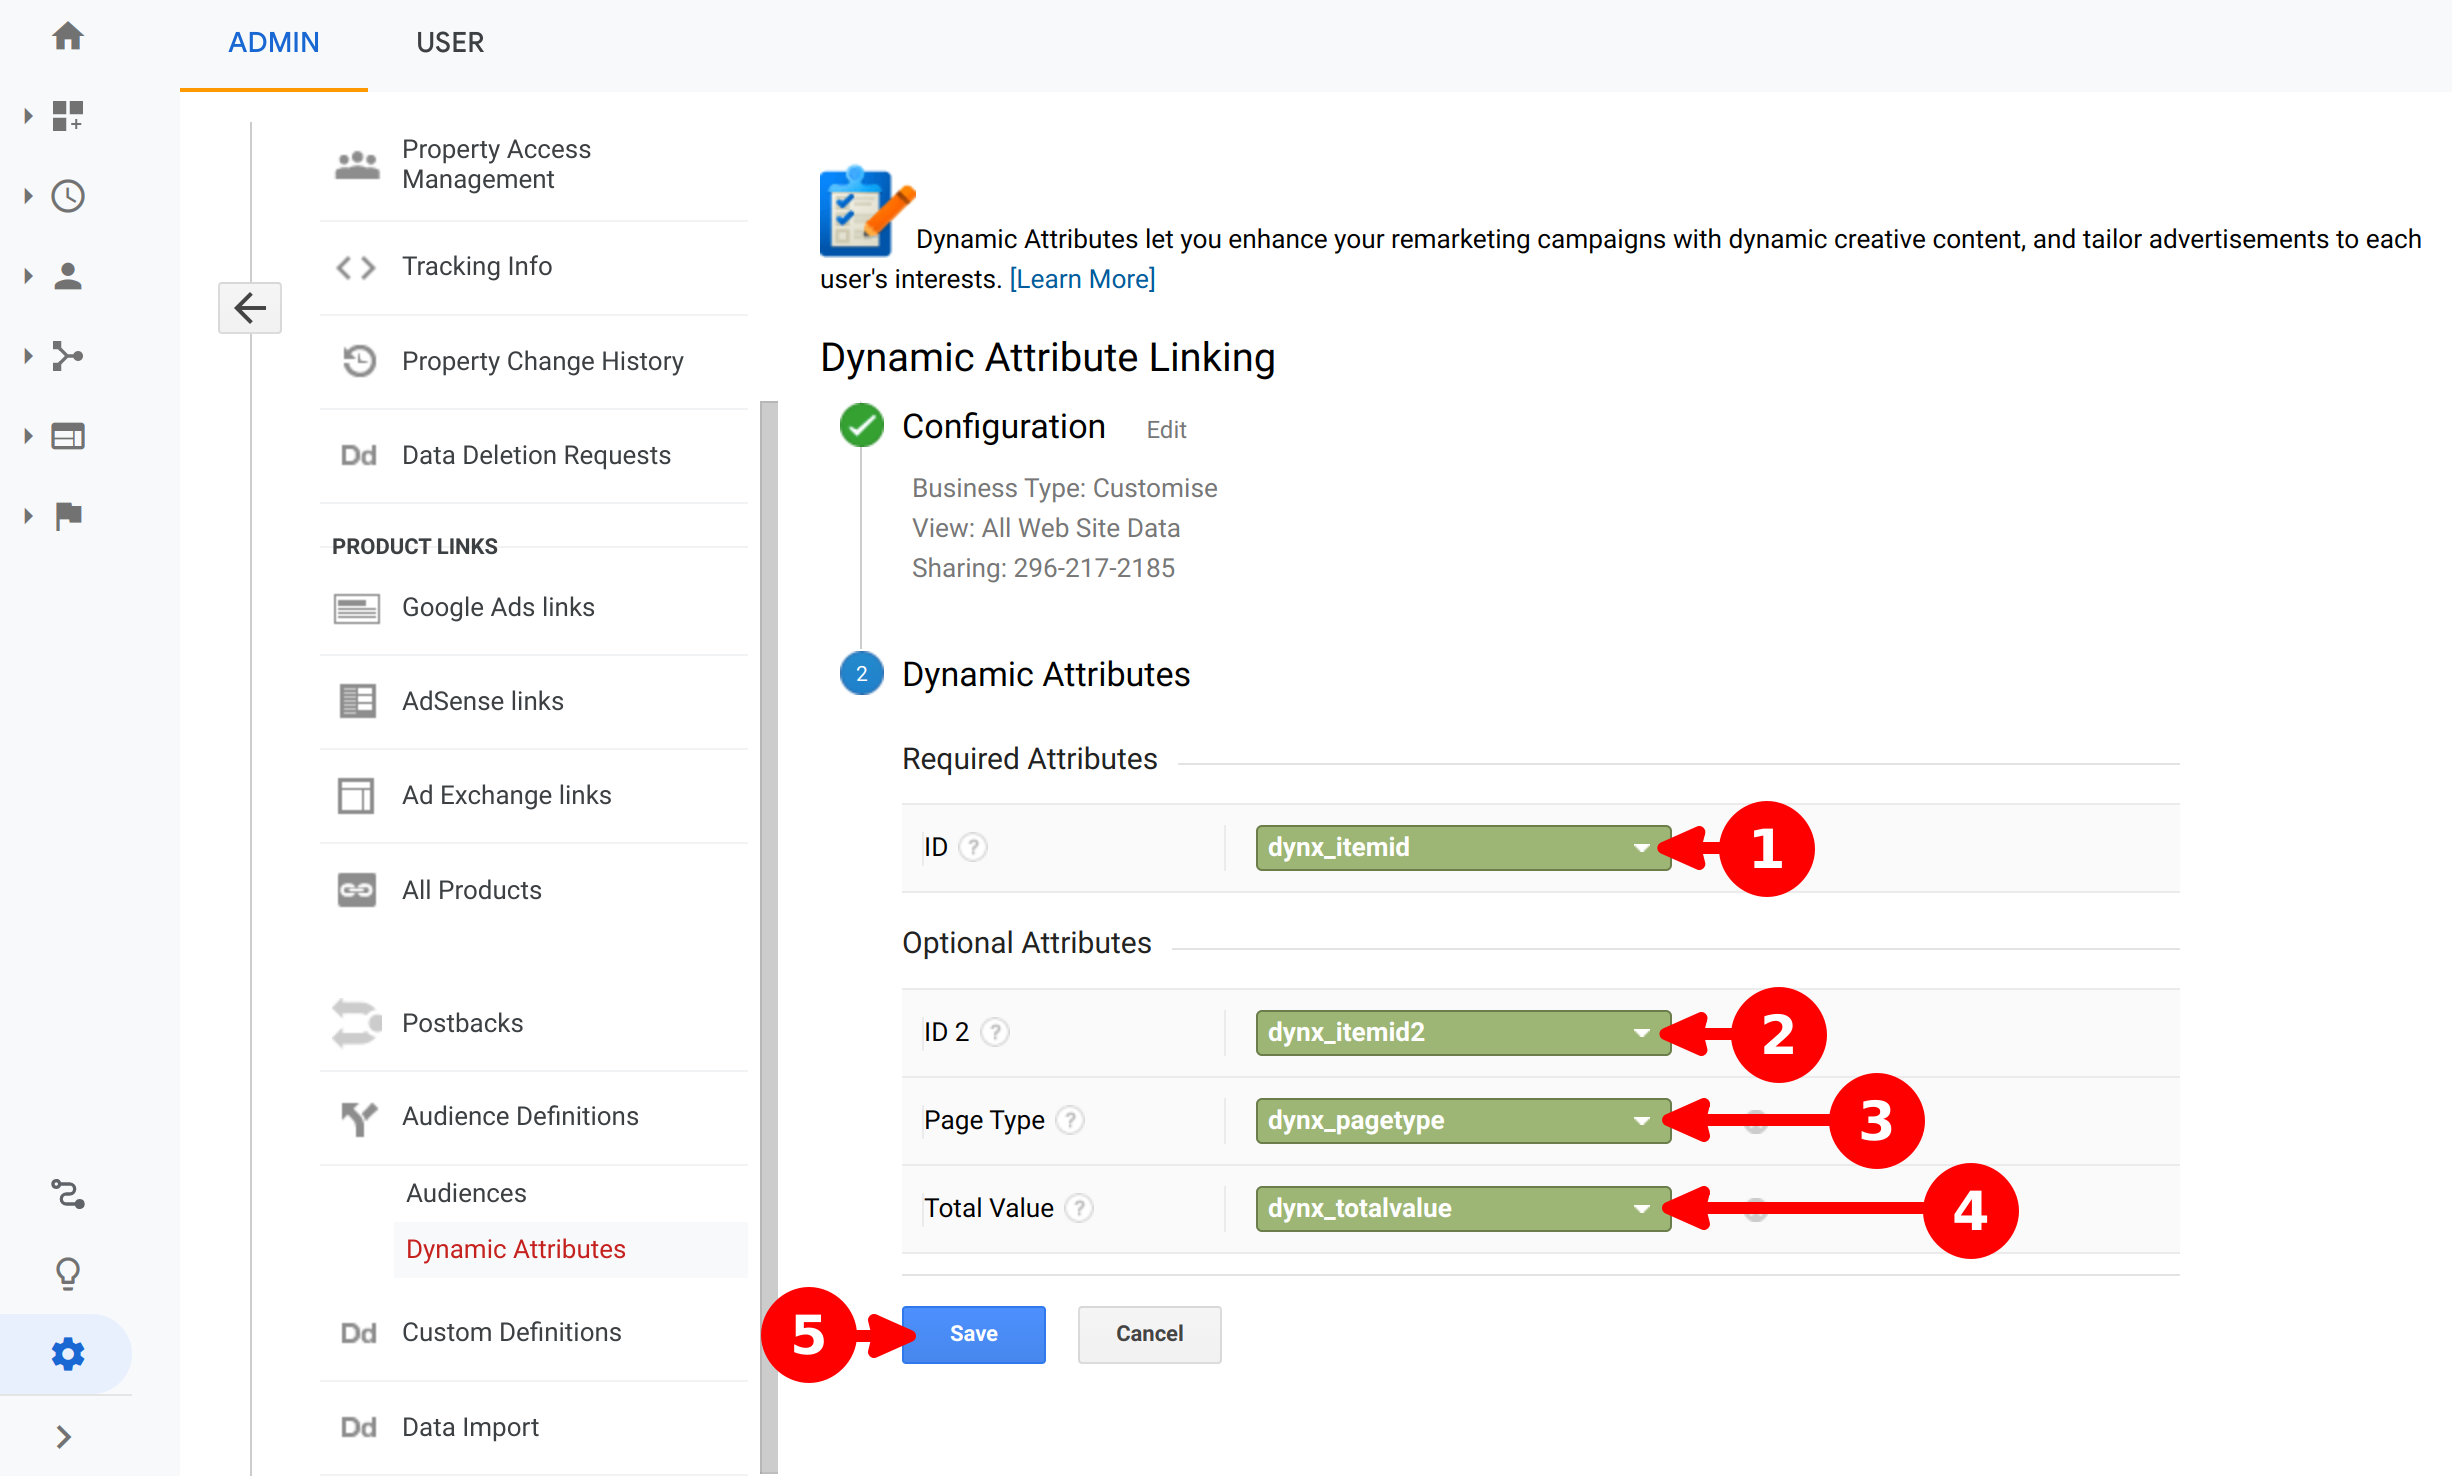Image resolution: width=2452 pixels, height=1476 pixels.
Task: Select Custom Definitions in the menu
Action: (x=511, y=1332)
